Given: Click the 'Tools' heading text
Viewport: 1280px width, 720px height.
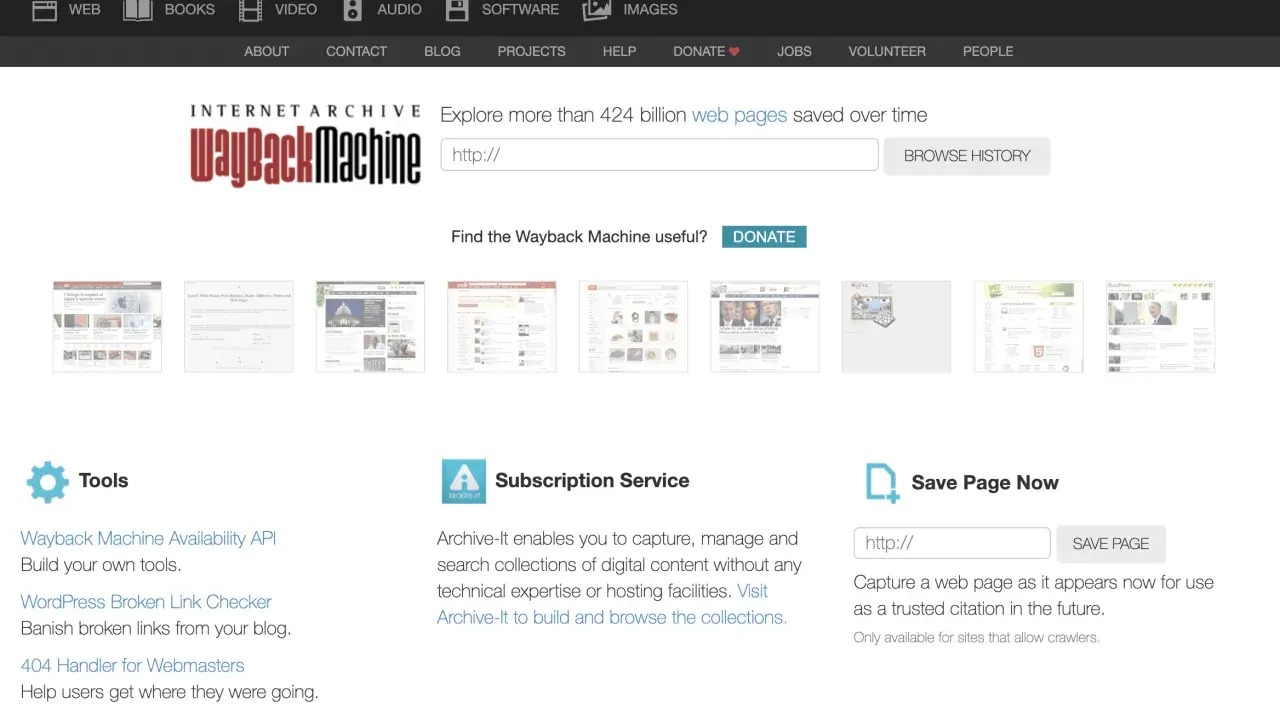Looking at the screenshot, I should pos(104,481).
